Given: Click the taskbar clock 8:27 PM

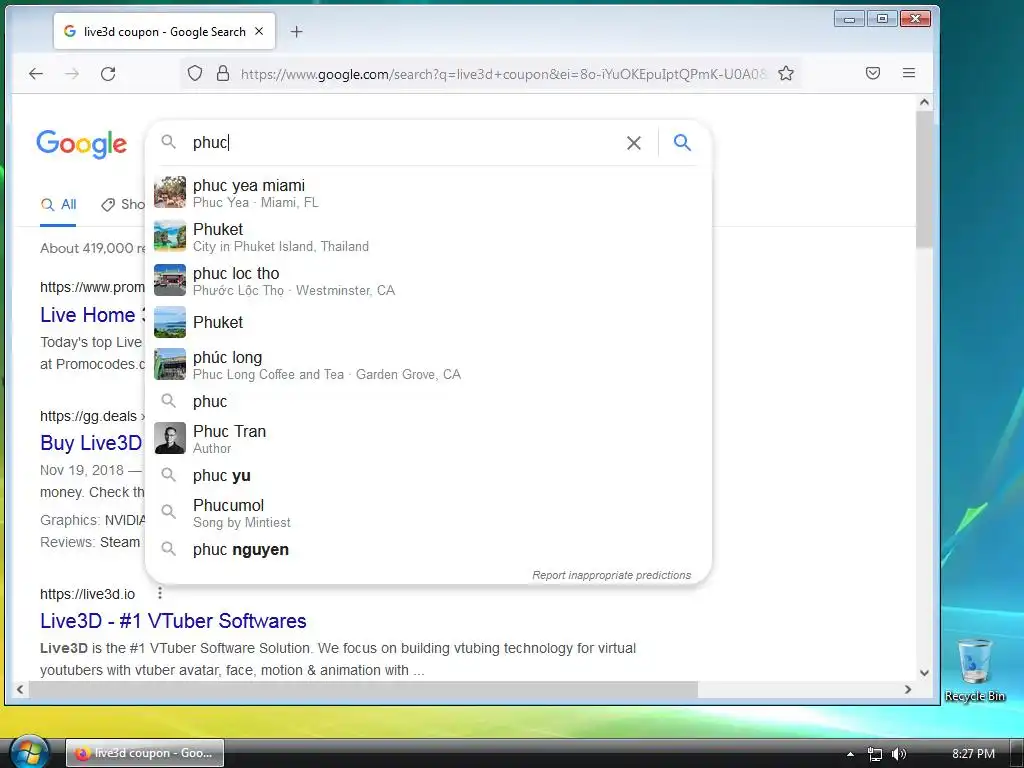Looking at the screenshot, I should pos(973,754).
